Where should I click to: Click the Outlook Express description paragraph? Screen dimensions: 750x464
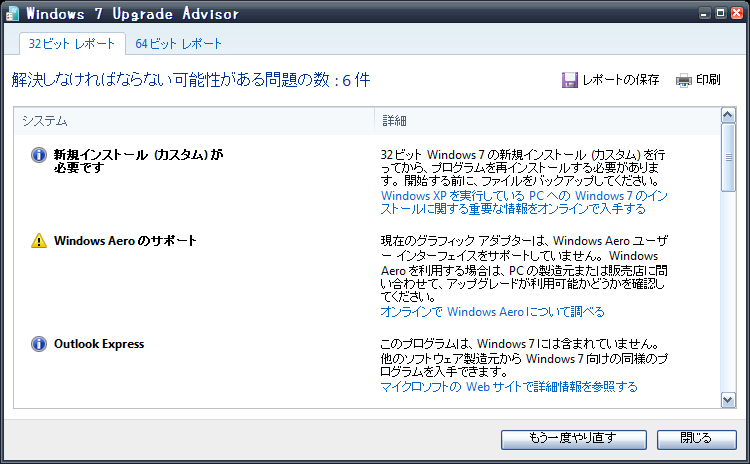524,358
